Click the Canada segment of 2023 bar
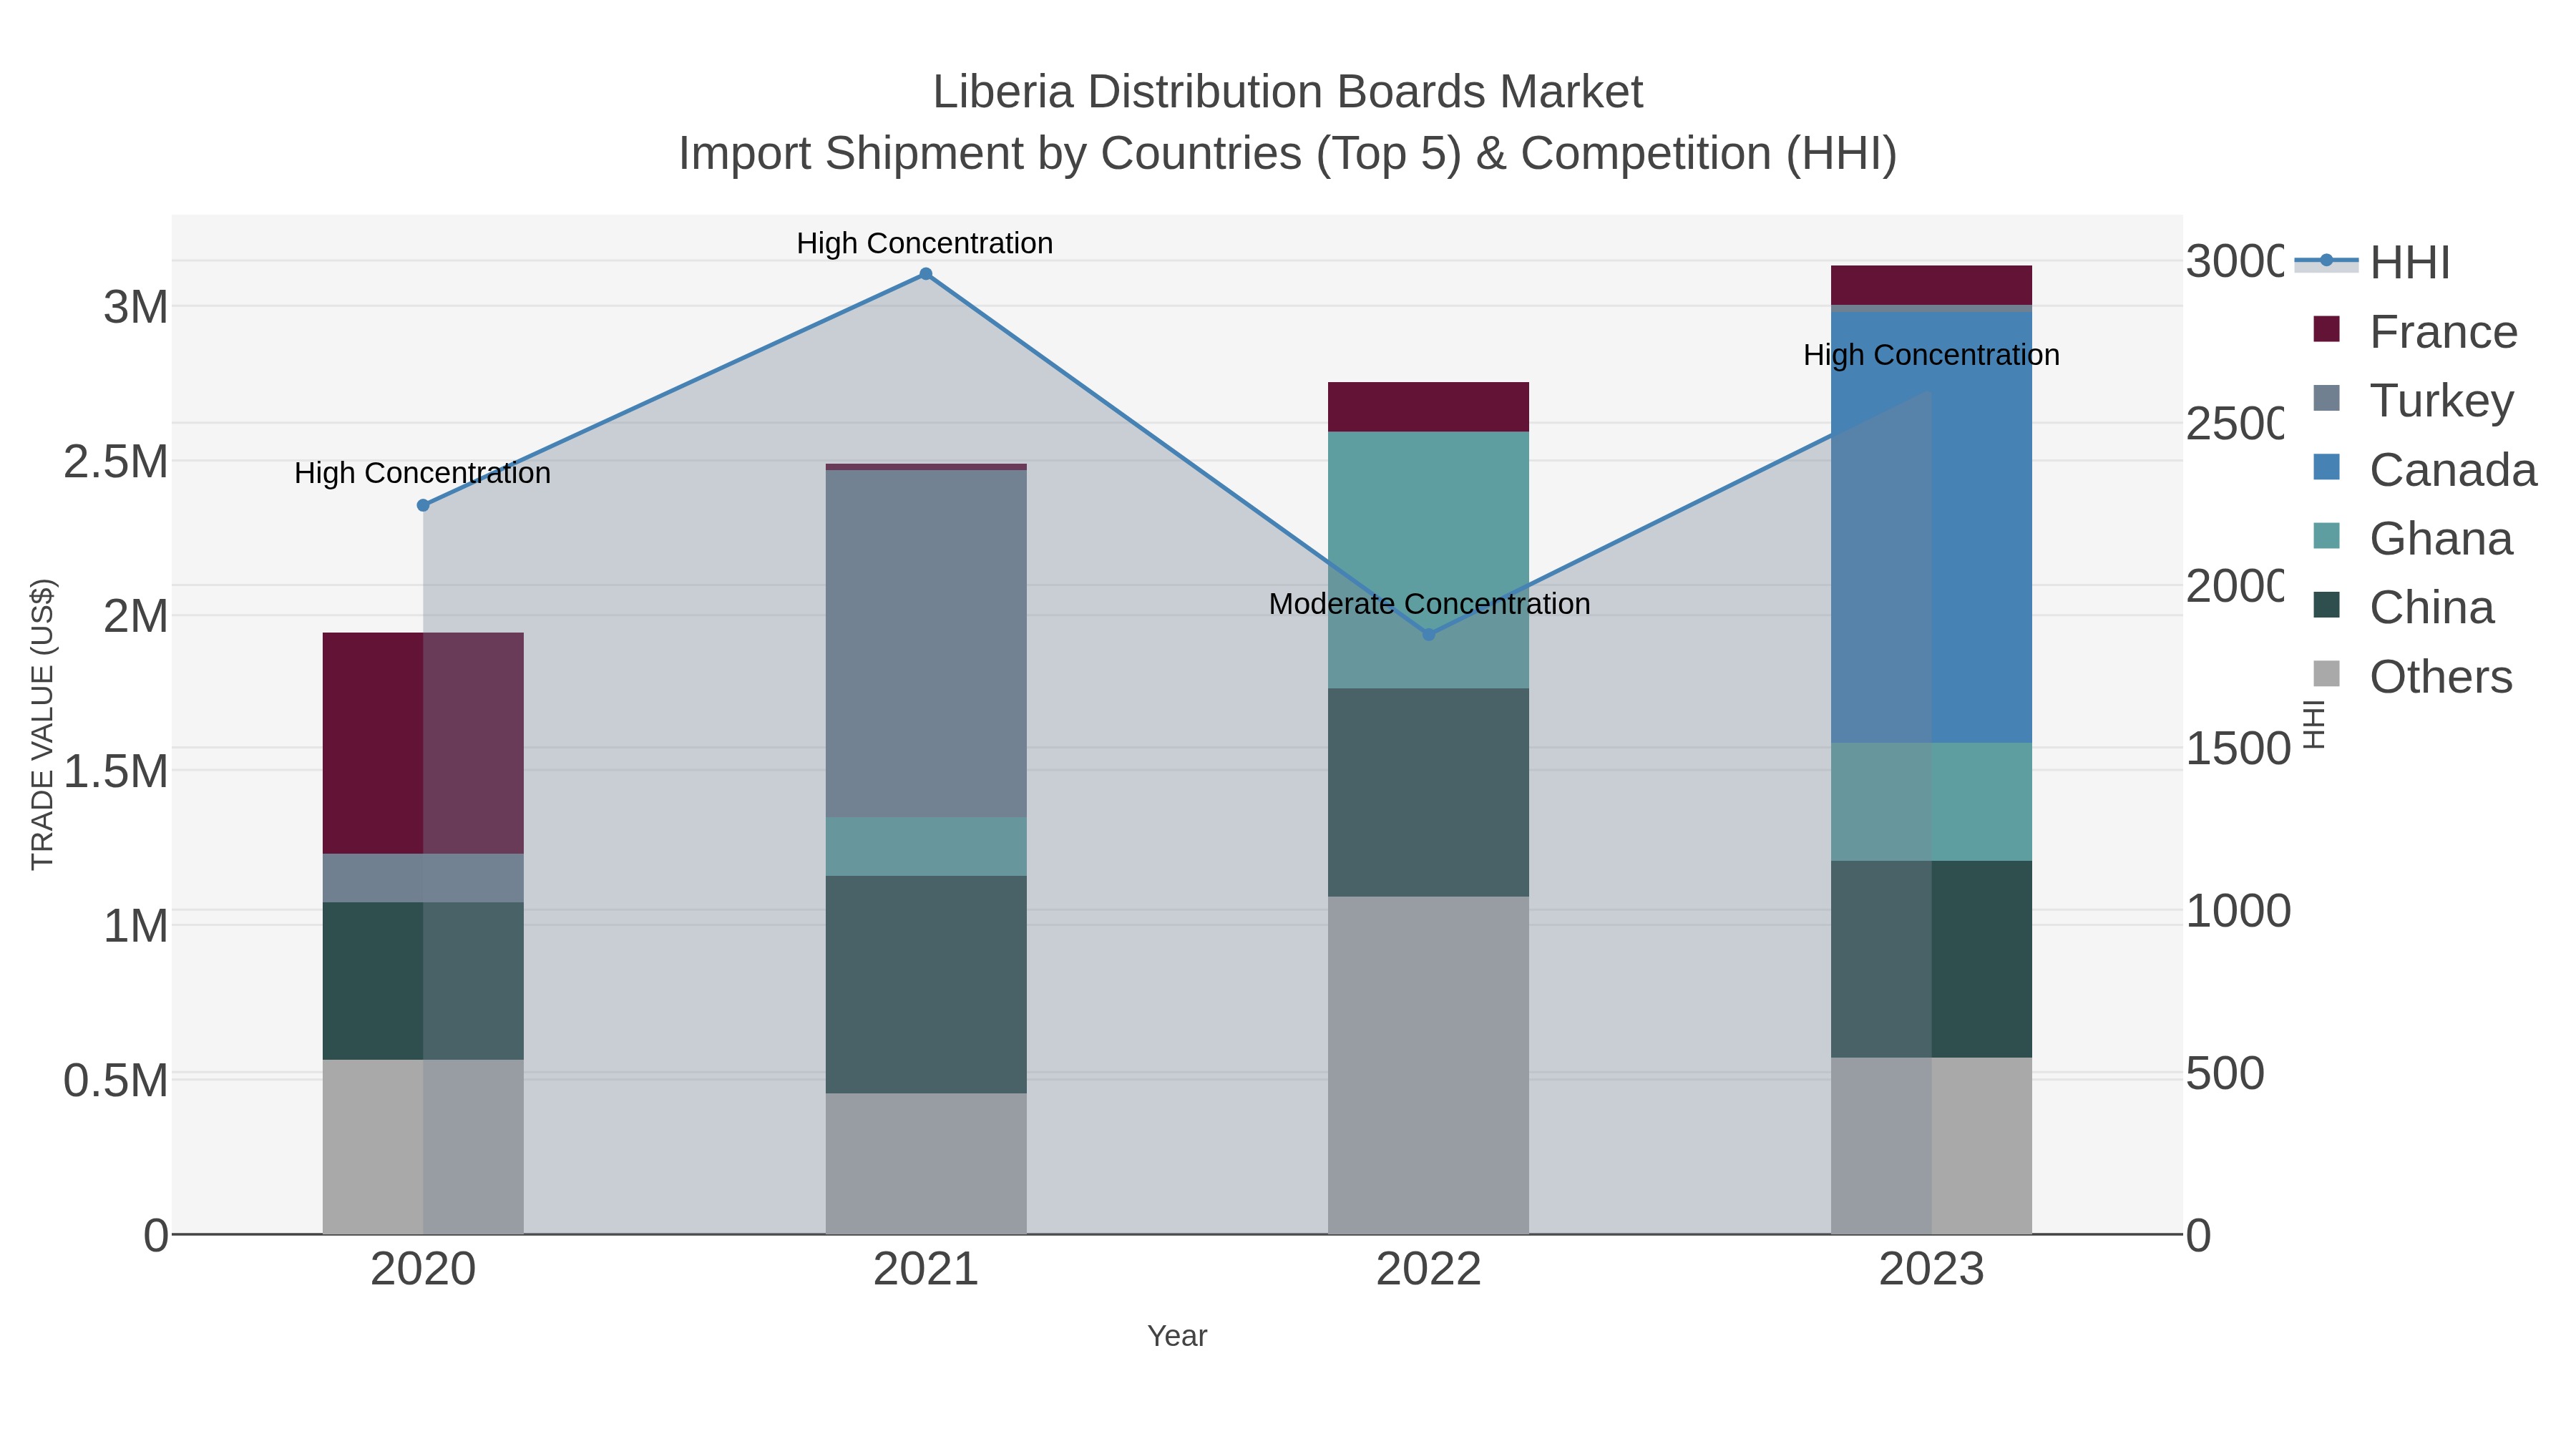Viewport: 2576px width, 1449px height. pyautogui.click(x=1932, y=528)
